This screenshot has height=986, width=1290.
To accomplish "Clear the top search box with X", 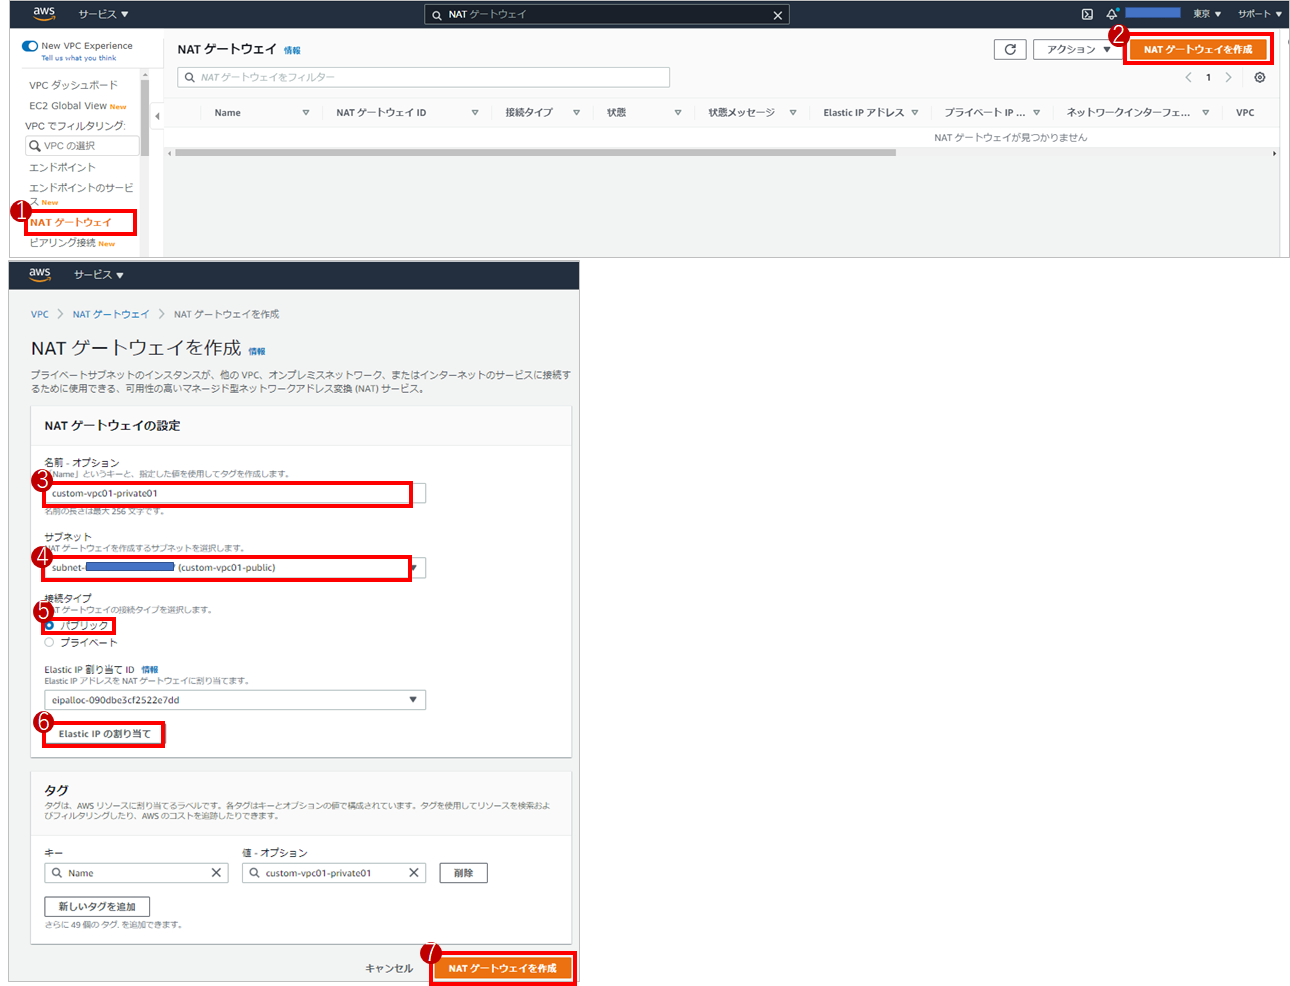I will coord(778,15).
